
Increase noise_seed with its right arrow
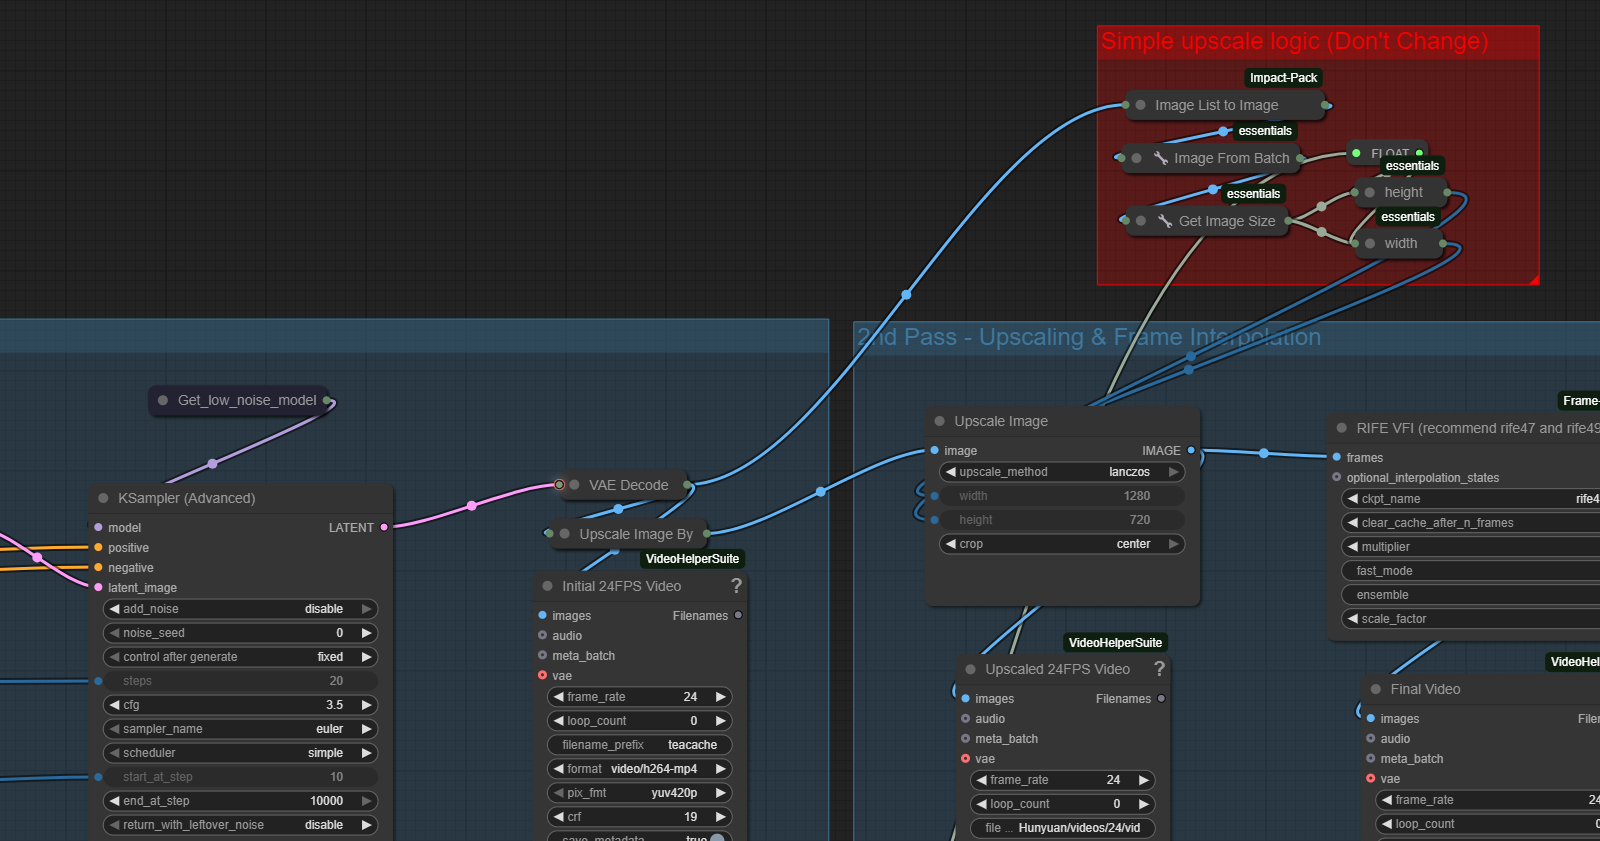[x=367, y=633]
